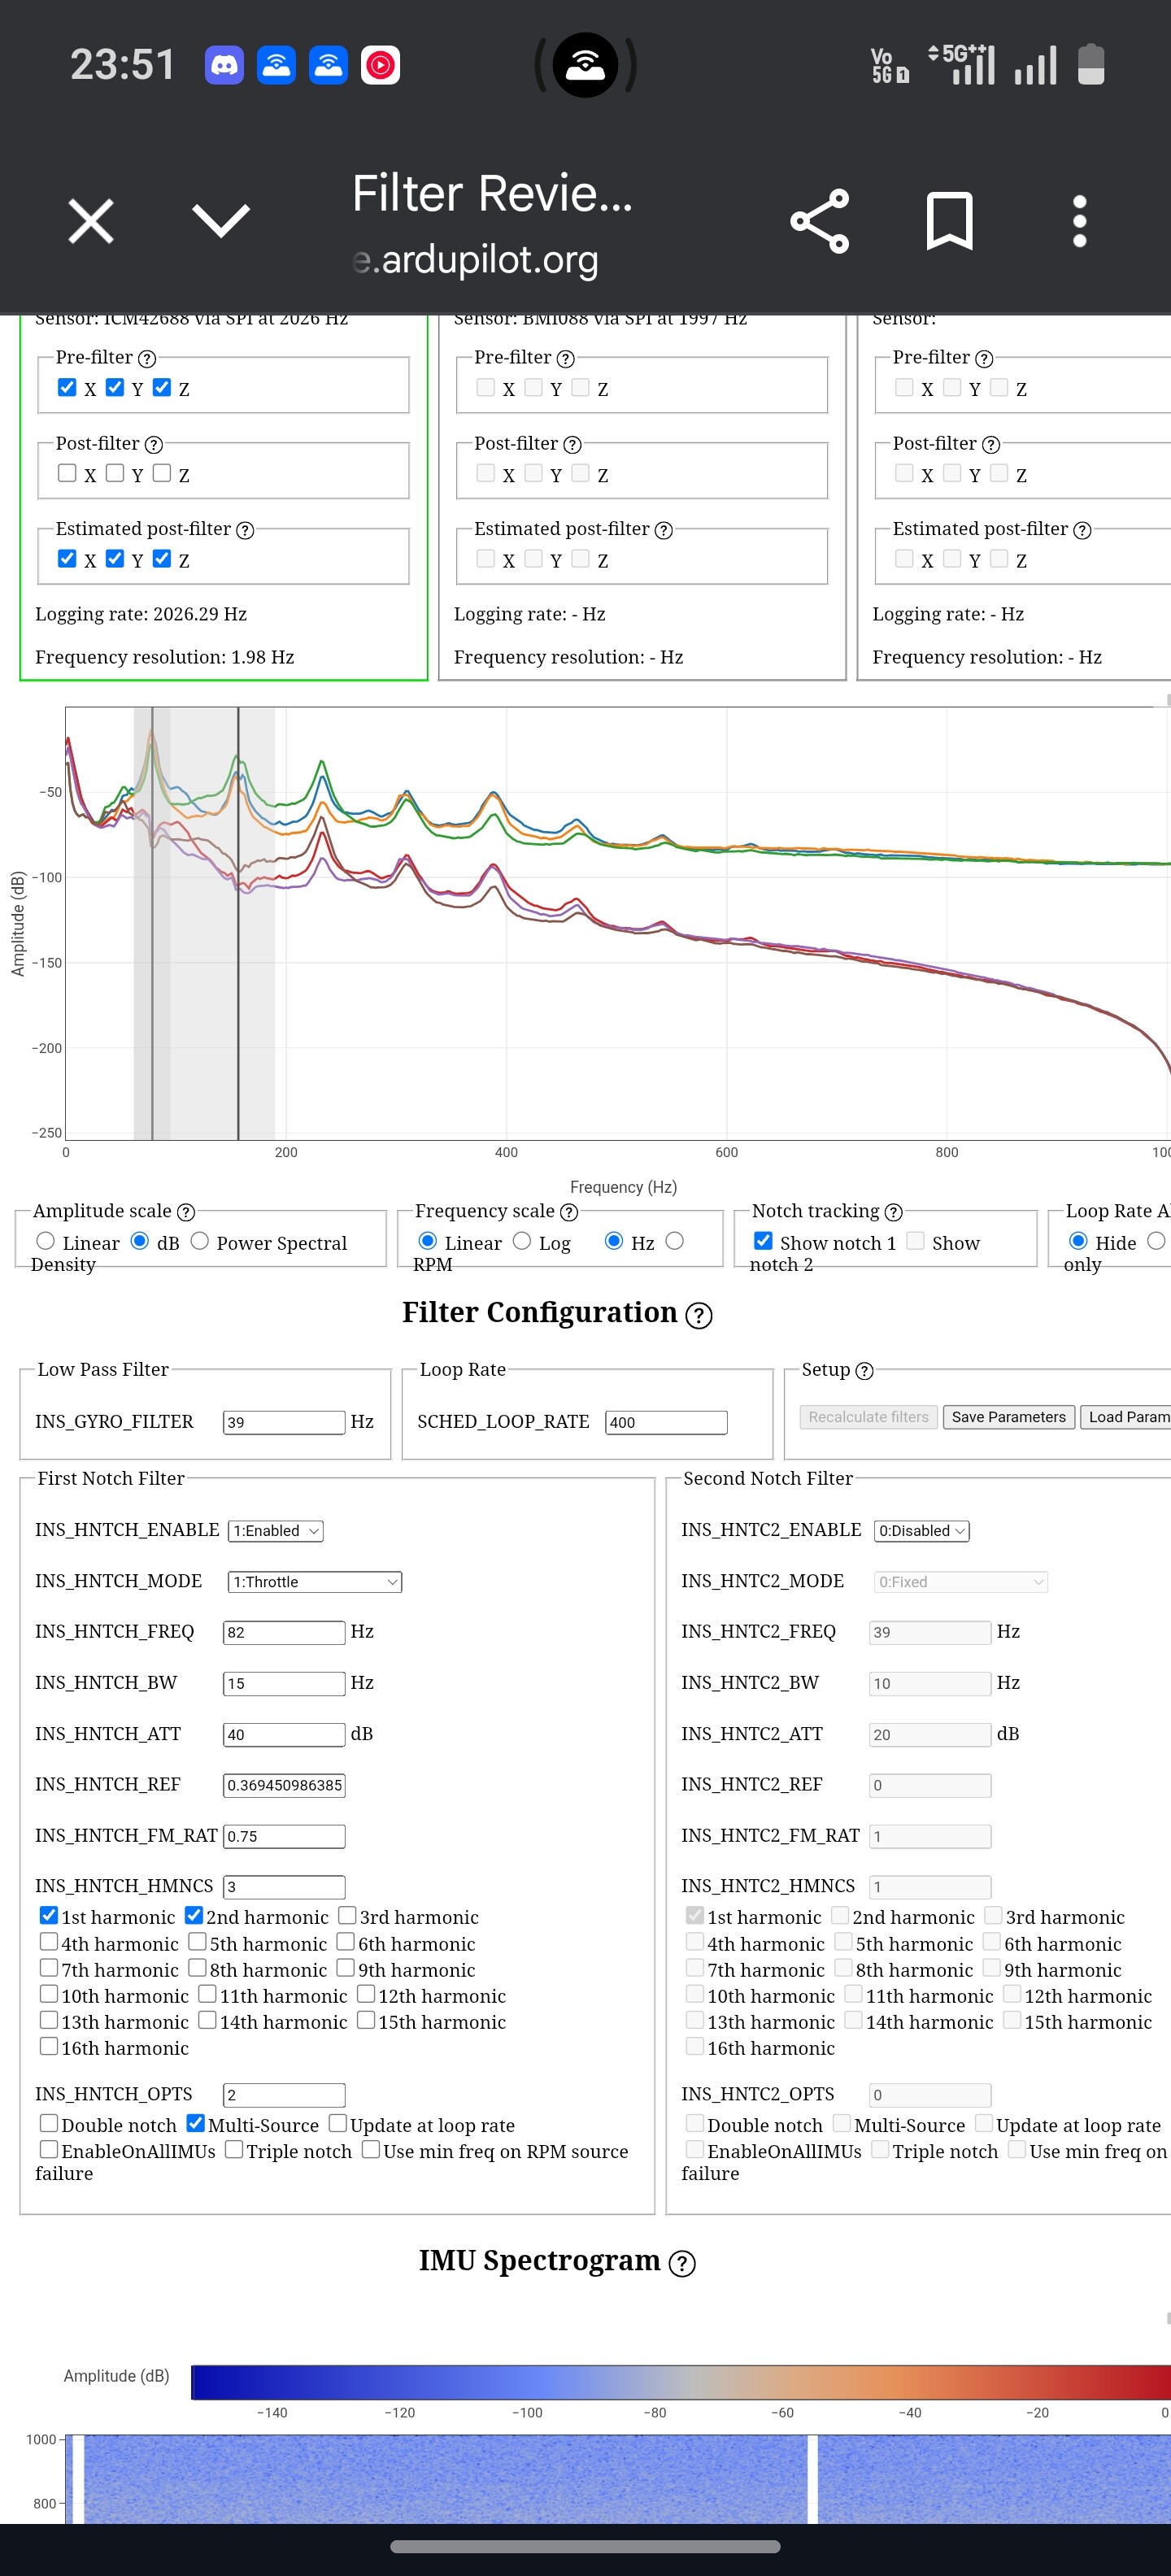Tap the Notch tracking help icon

coord(894,1212)
